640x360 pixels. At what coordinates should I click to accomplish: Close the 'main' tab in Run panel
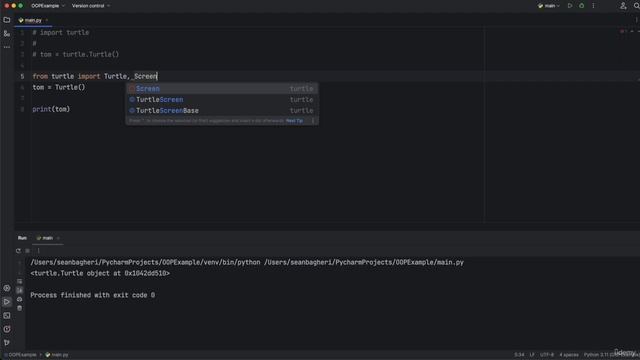(58, 238)
